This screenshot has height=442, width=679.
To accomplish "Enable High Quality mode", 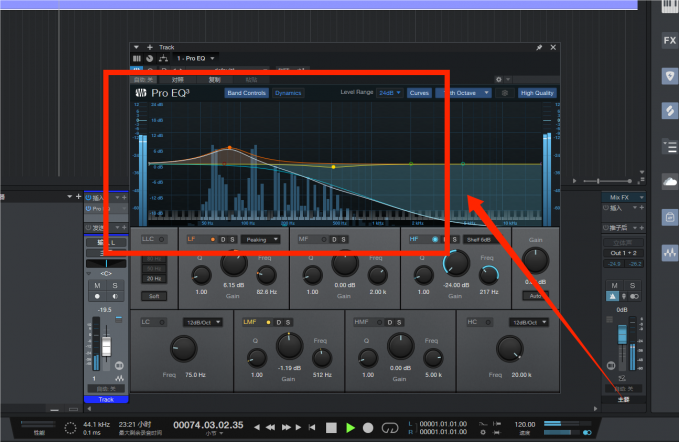I will point(537,93).
